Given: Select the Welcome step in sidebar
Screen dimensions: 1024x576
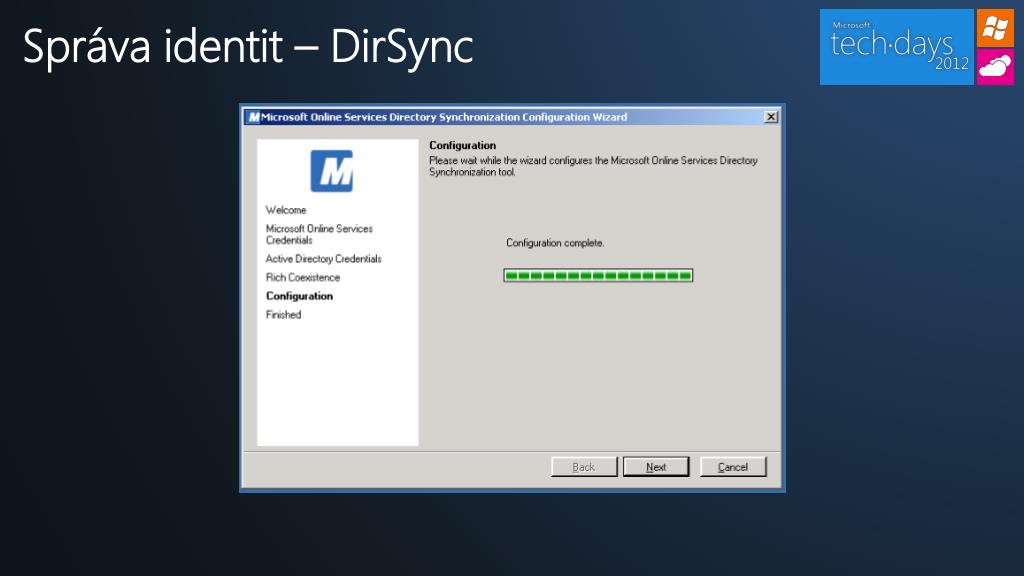Looking at the screenshot, I should 286,210.
